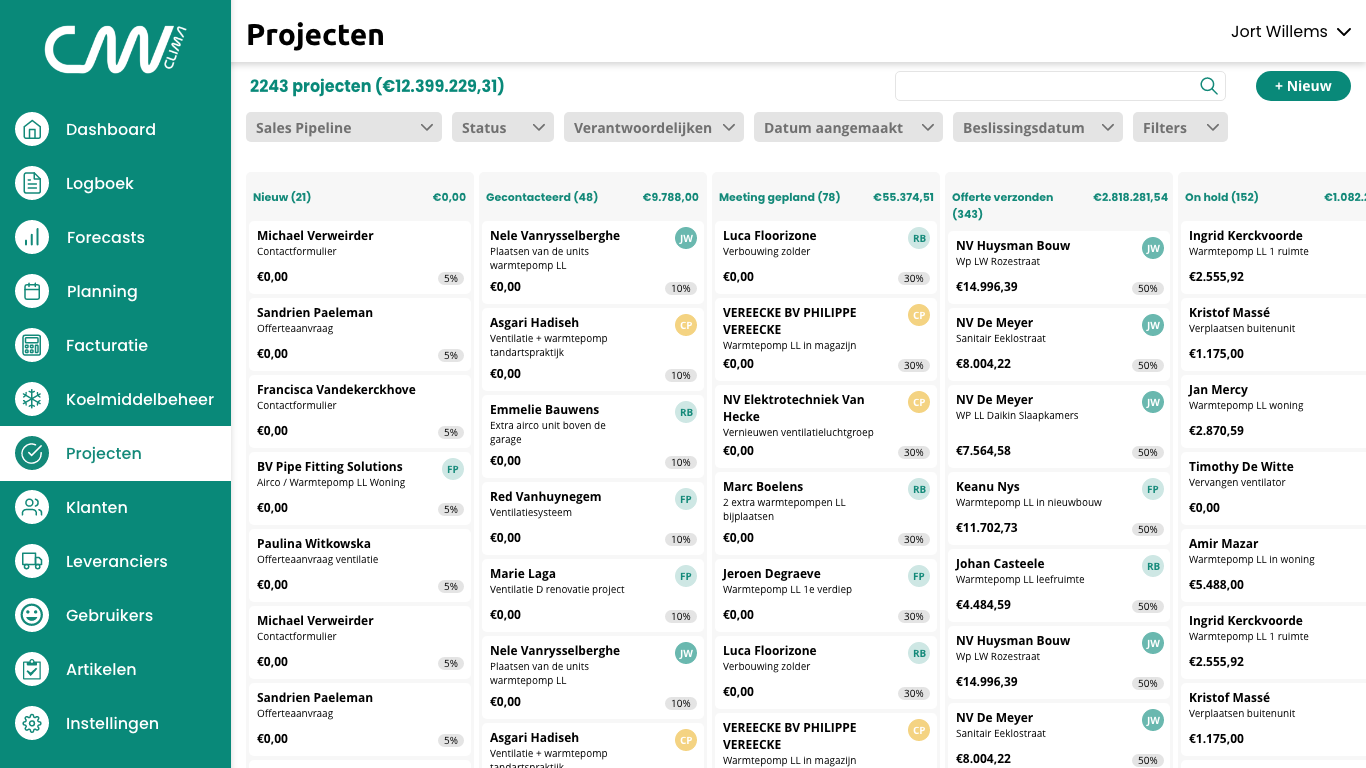Open Logboek via its document icon
The width and height of the screenshot is (1366, 768).
pos(32,183)
